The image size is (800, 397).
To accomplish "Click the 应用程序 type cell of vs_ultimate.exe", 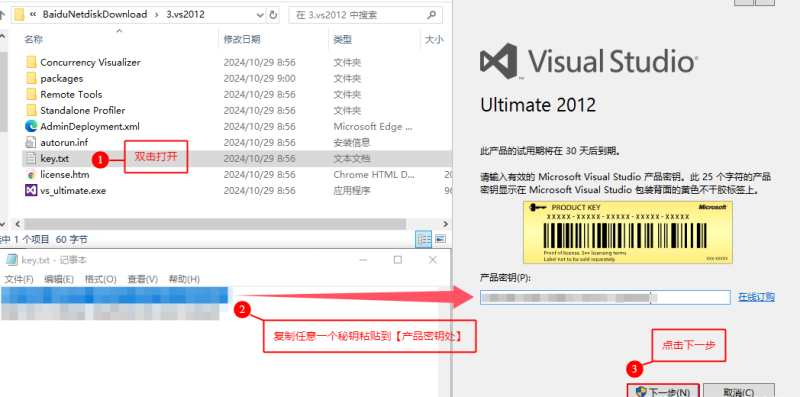I will click(352, 191).
